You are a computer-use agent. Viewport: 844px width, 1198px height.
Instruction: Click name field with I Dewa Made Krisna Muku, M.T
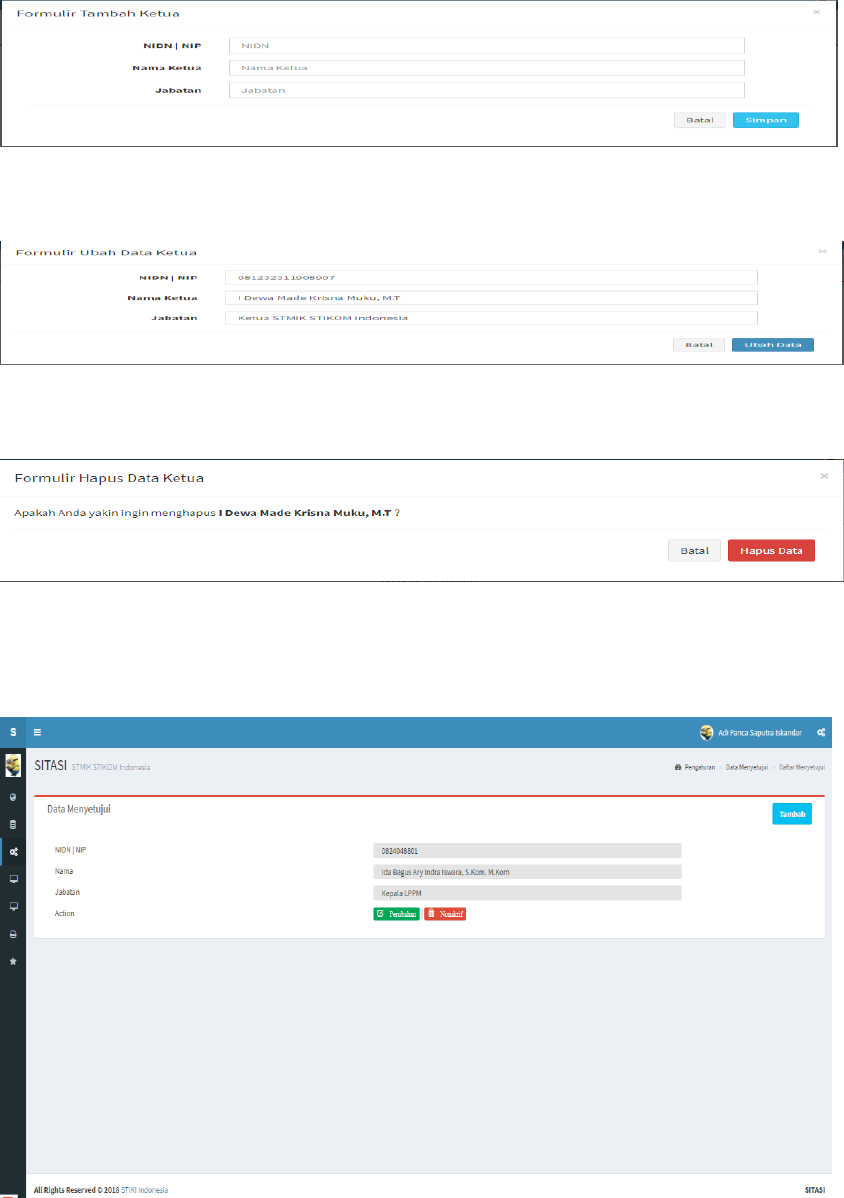(491, 298)
